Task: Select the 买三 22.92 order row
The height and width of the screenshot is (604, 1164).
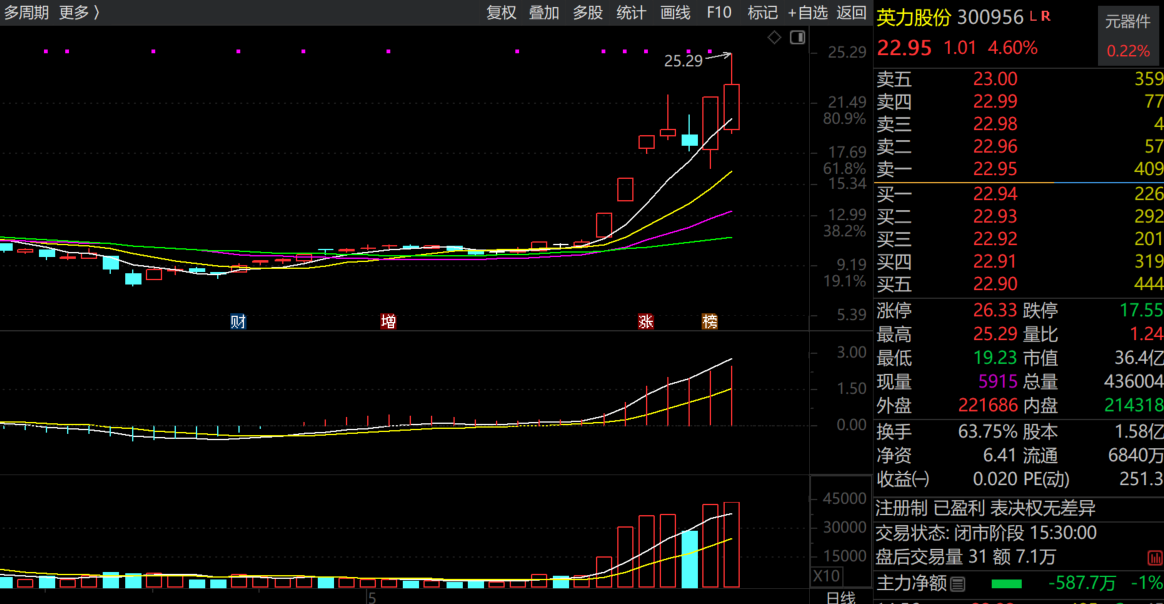Action: pyautogui.click(x=1019, y=239)
